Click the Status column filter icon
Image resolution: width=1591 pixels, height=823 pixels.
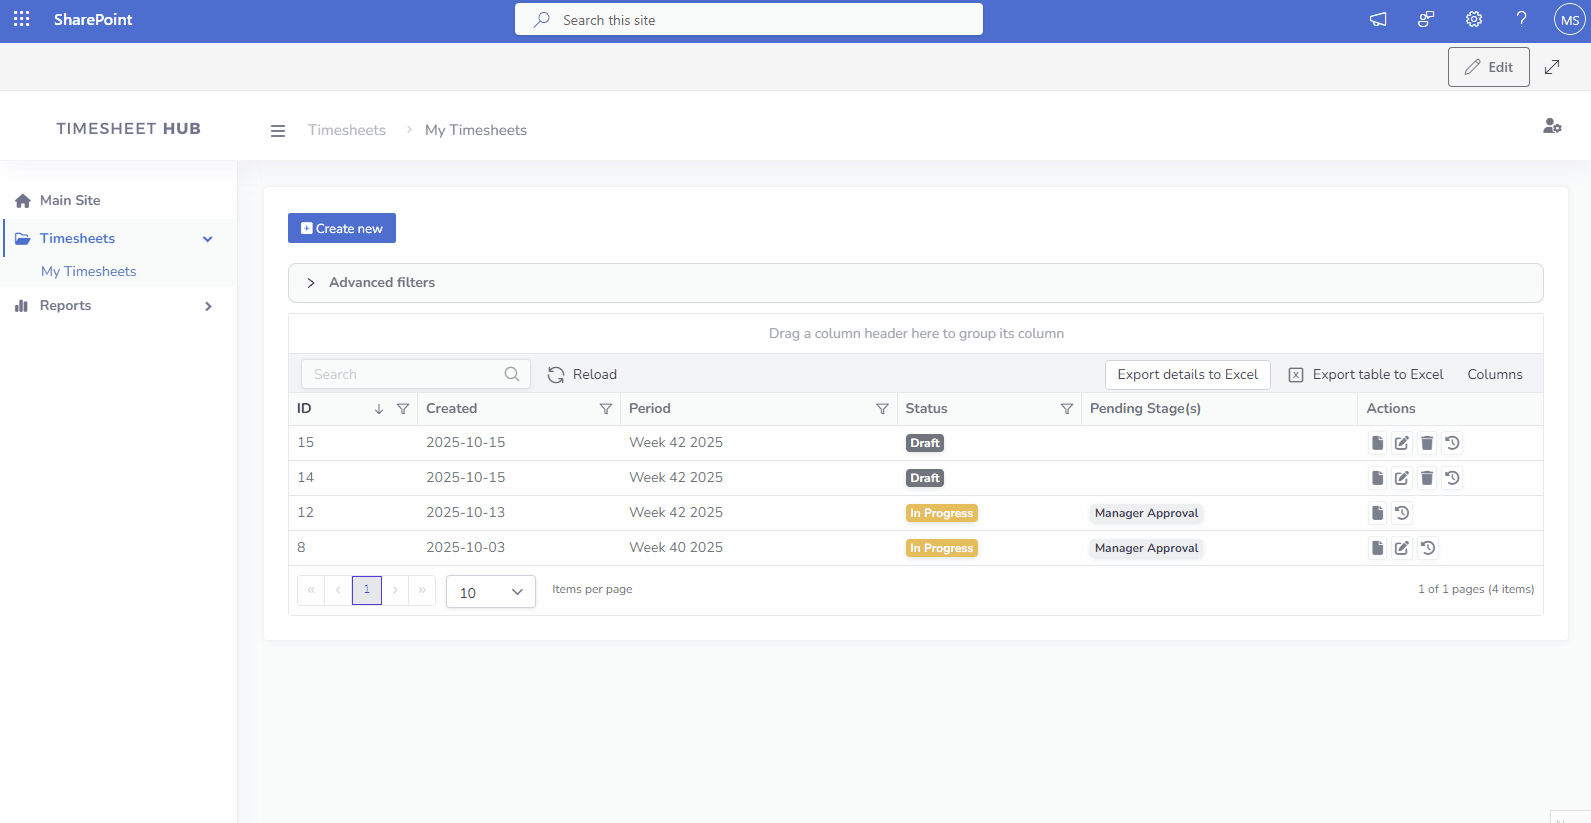click(x=1067, y=409)
